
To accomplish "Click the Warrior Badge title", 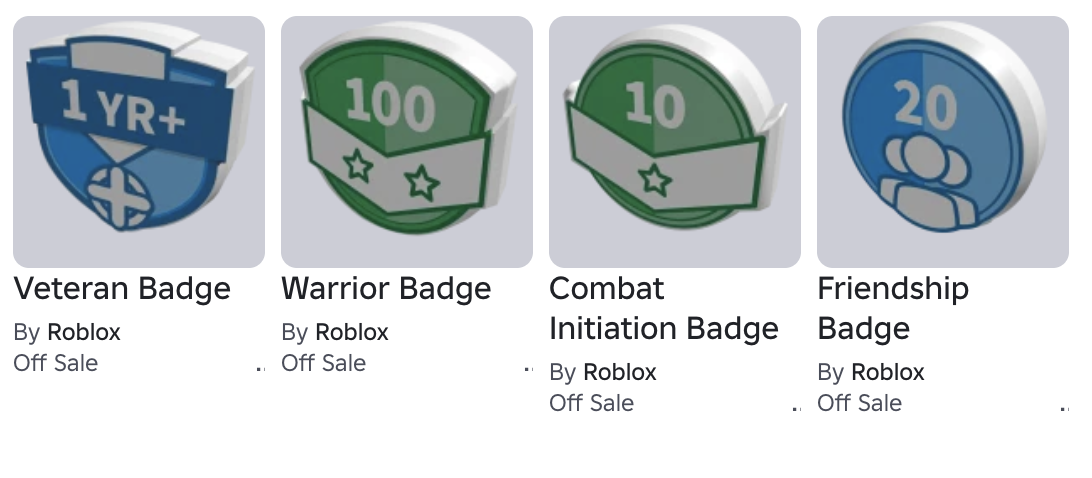I will 387,288.
